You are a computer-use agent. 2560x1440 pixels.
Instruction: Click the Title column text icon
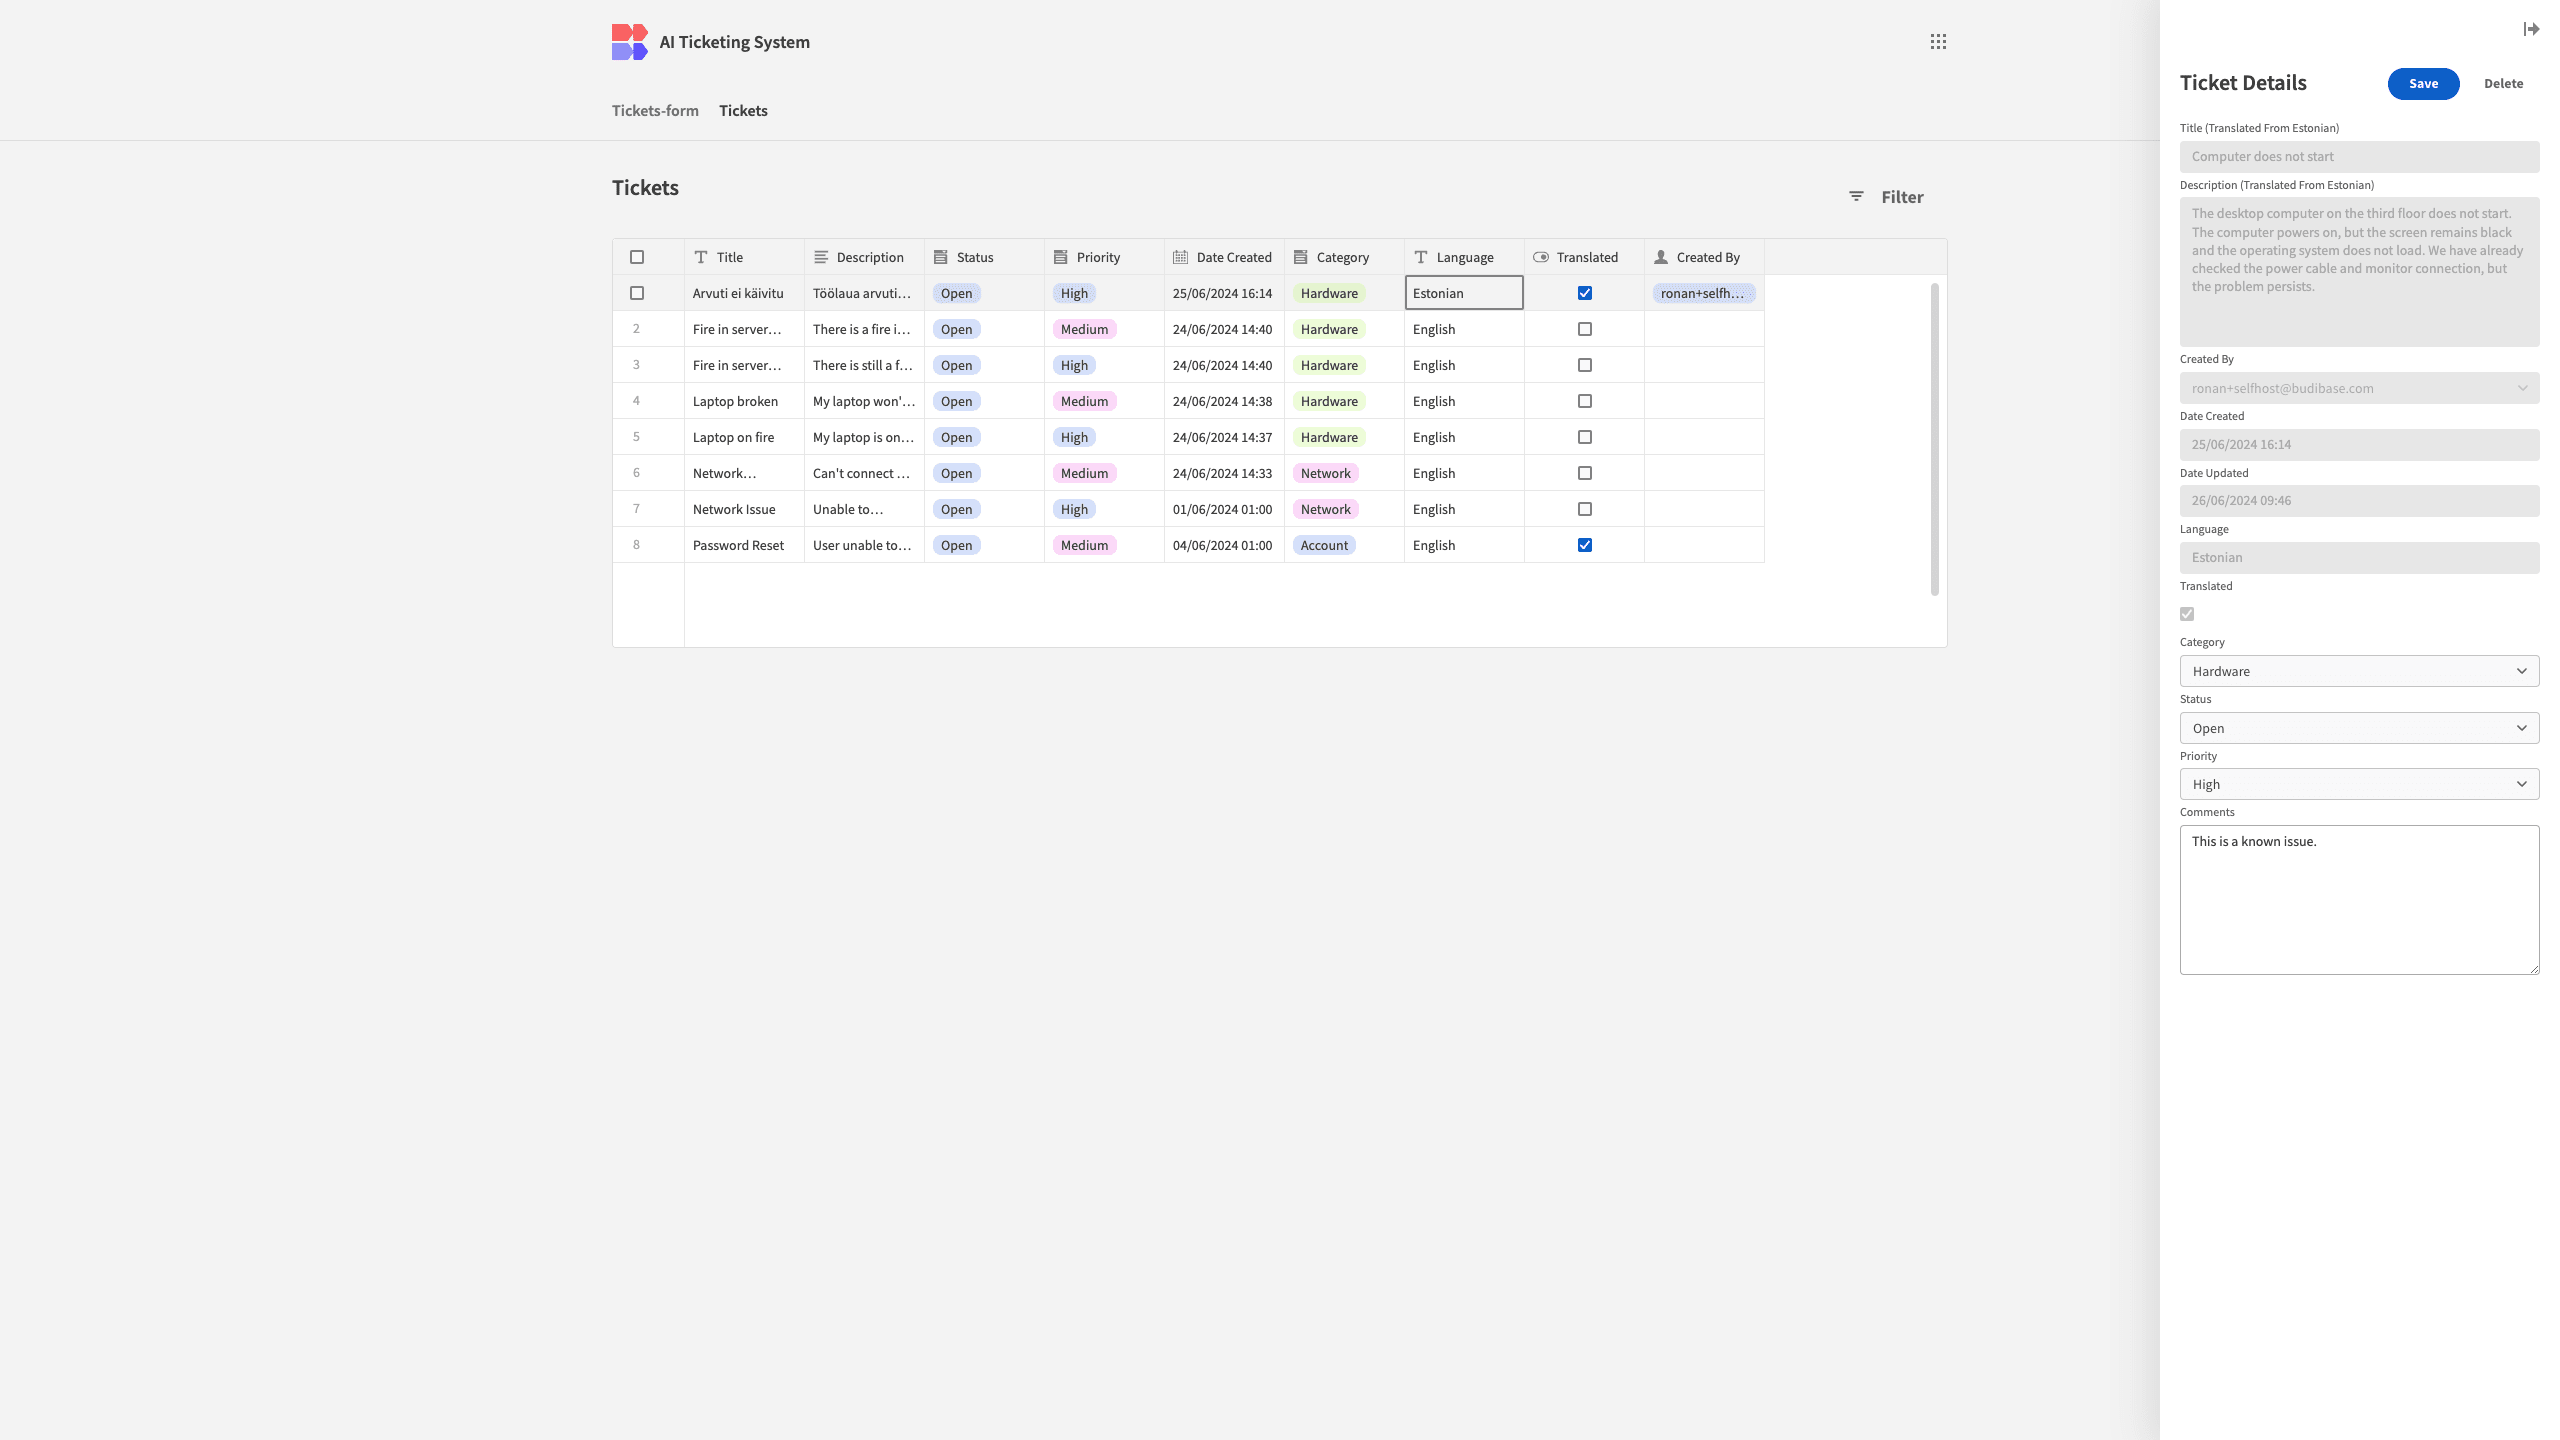click(701, 257)
